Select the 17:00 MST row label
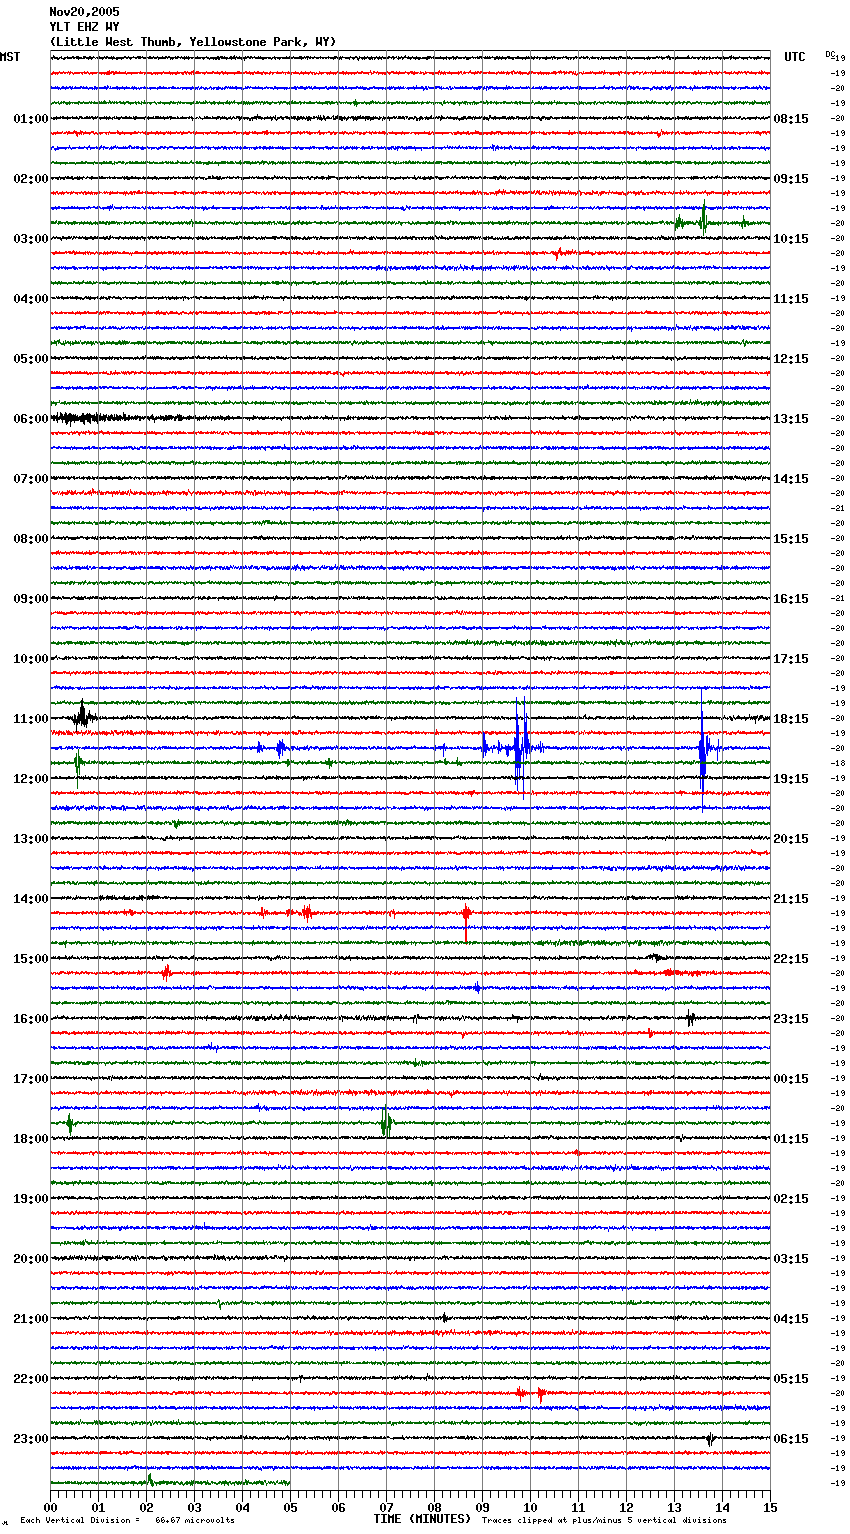Screen dimensions: 850x1534 click(31, 1079)
